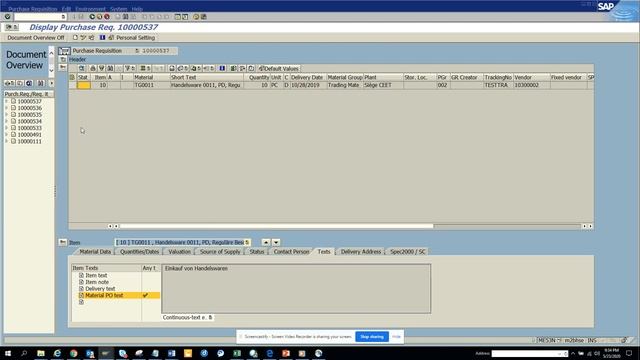Select the Delivery text entry
Viewport: 640px width, 360px height.
point(100,289)
